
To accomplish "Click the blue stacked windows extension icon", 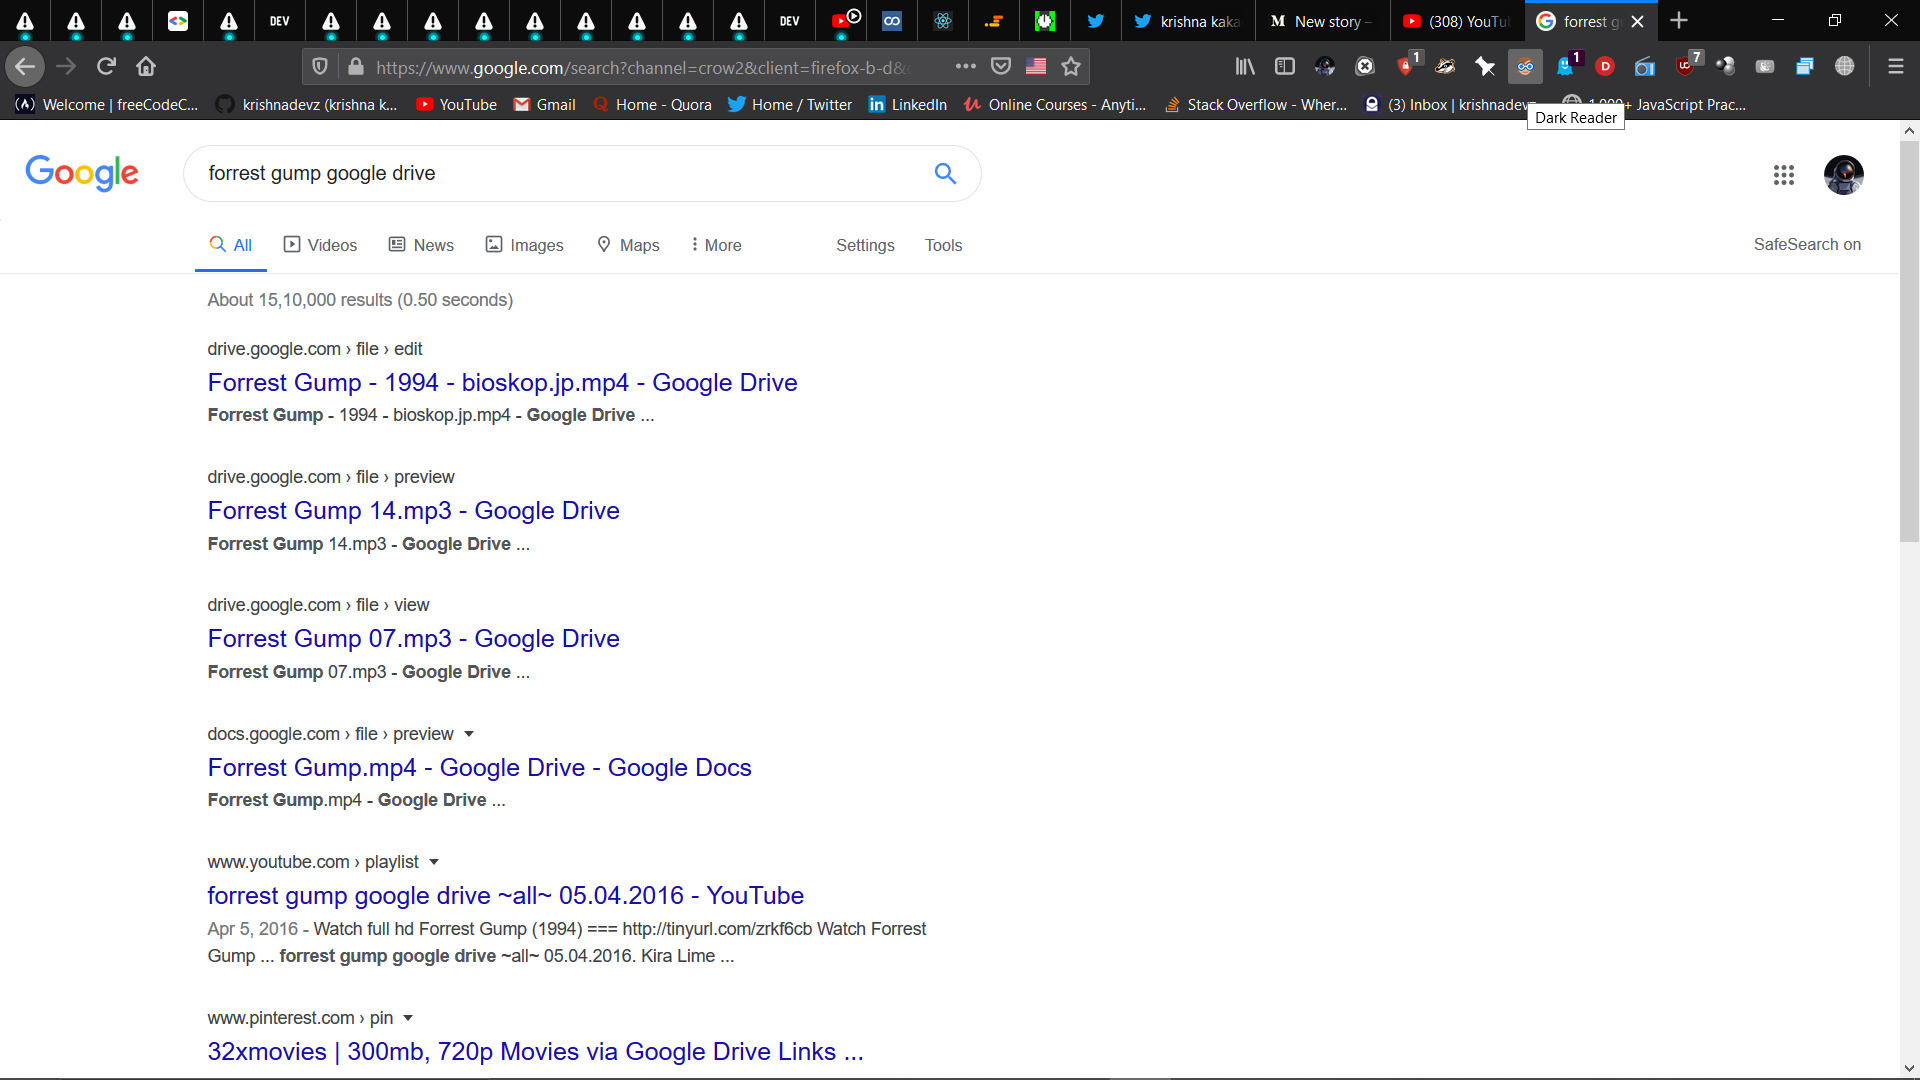I will coord(1805,67).
